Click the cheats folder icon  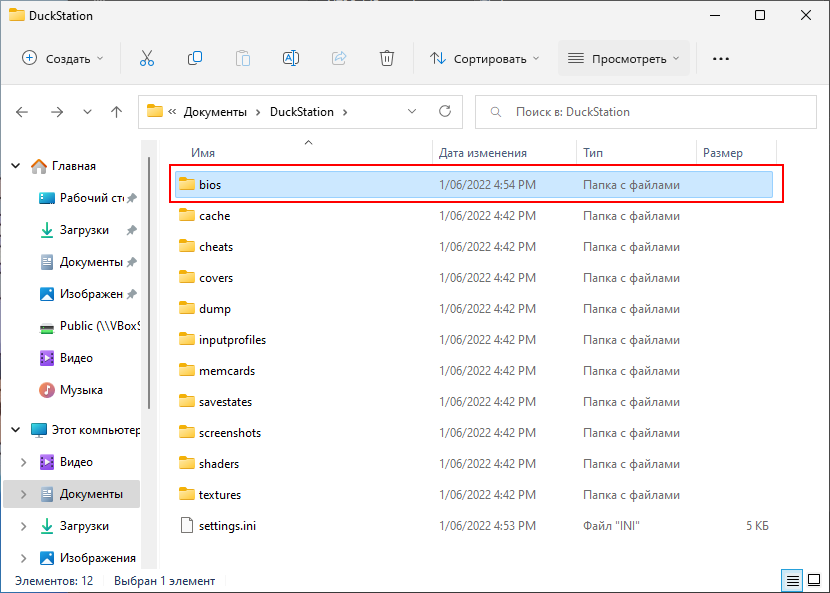click(187, 246)
